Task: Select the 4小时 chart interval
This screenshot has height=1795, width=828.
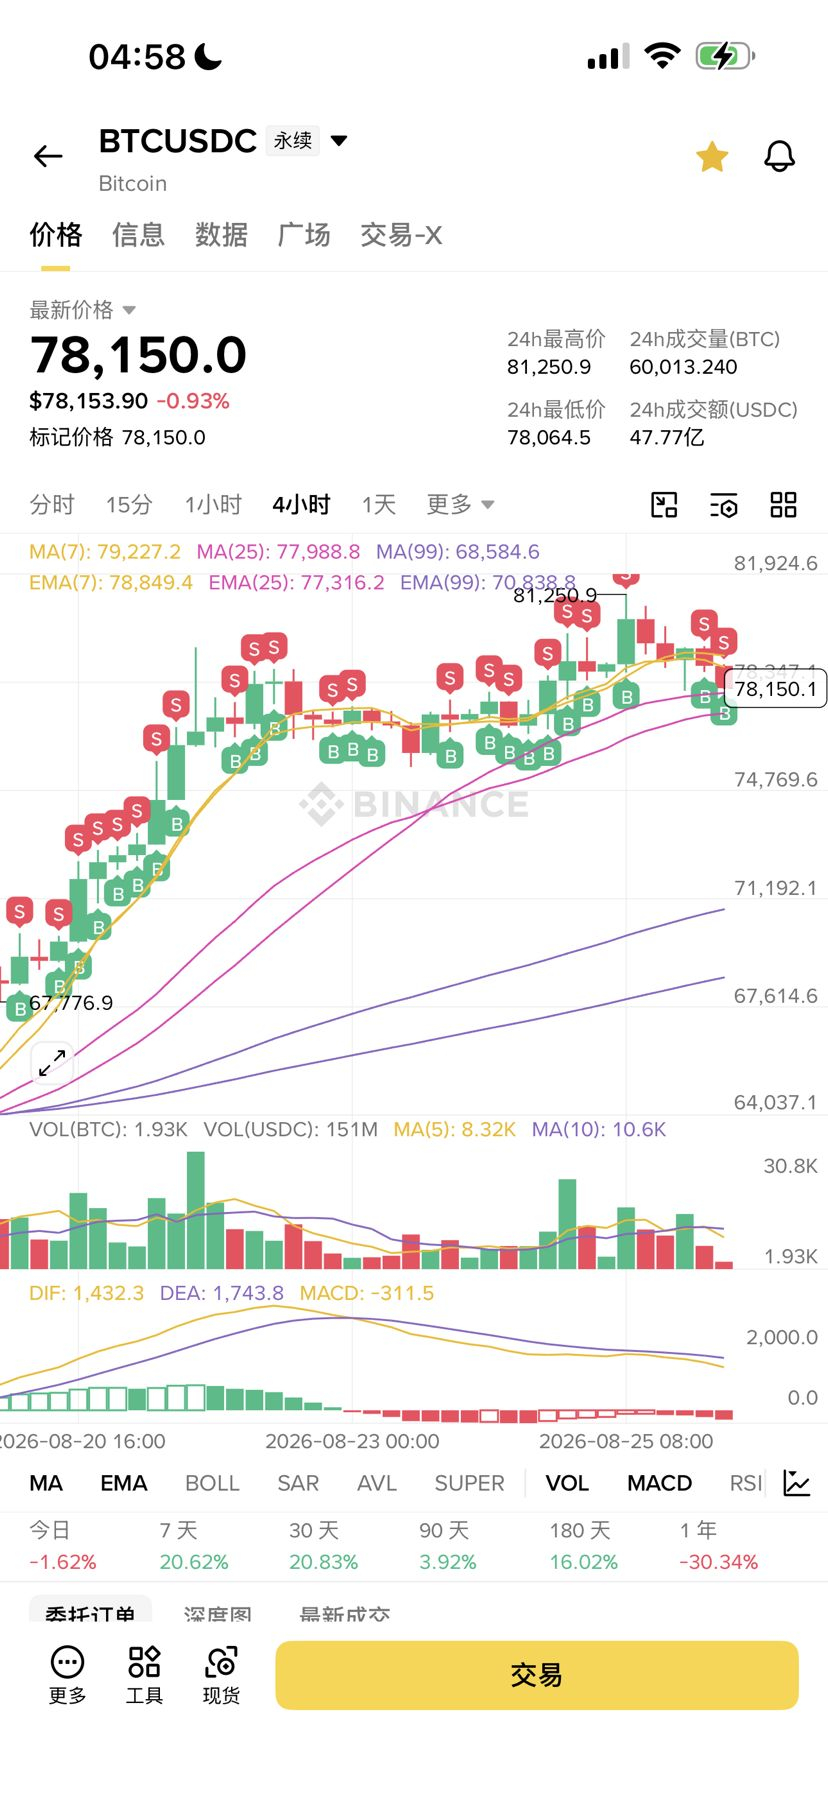Action: pos(301,504)
